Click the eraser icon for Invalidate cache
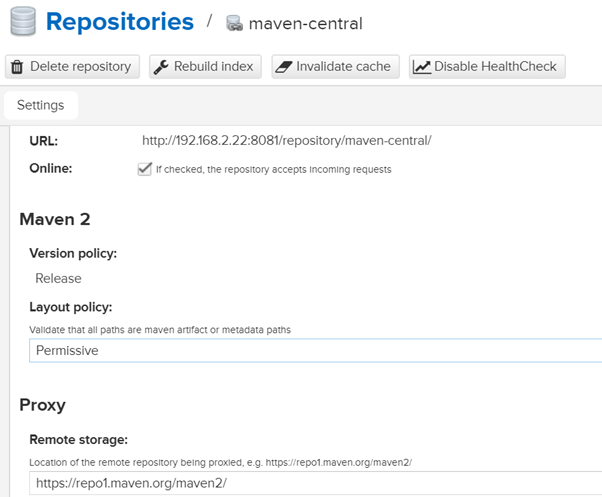This screenshot has width=602, height=497. [284, 67]
